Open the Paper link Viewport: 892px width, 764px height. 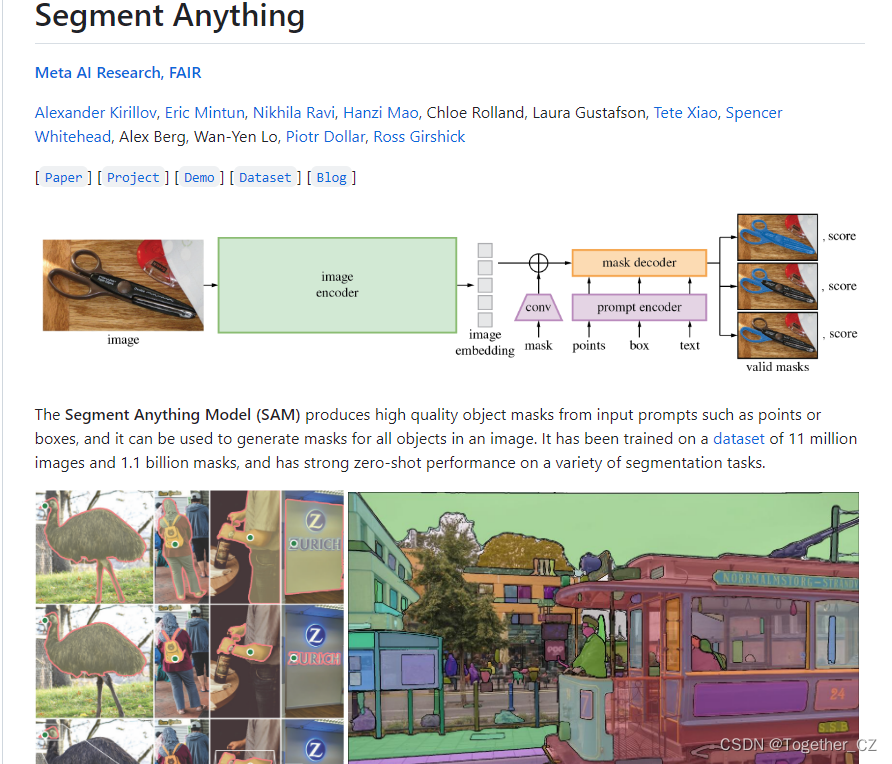(x=64, y=177)
